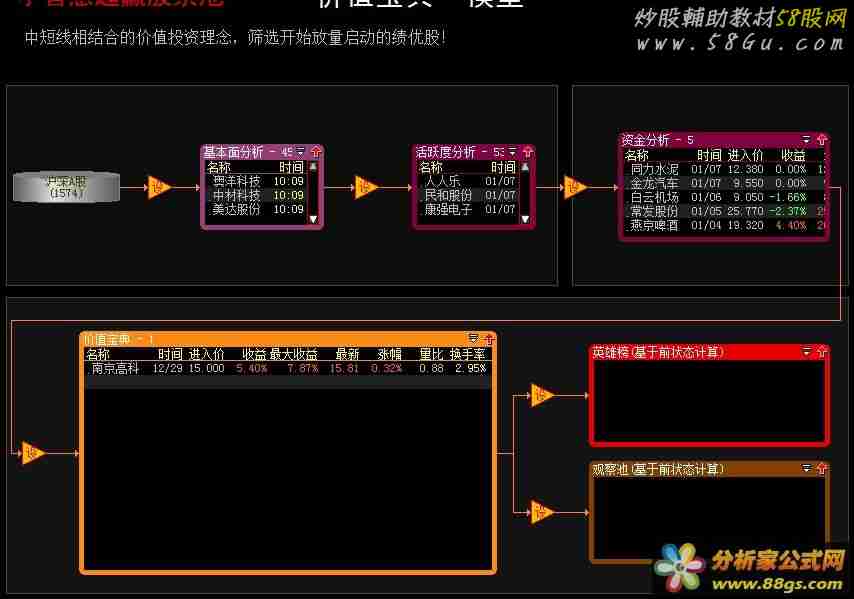Select 人人乐 row in 活跃度分析

click(468, 181)
